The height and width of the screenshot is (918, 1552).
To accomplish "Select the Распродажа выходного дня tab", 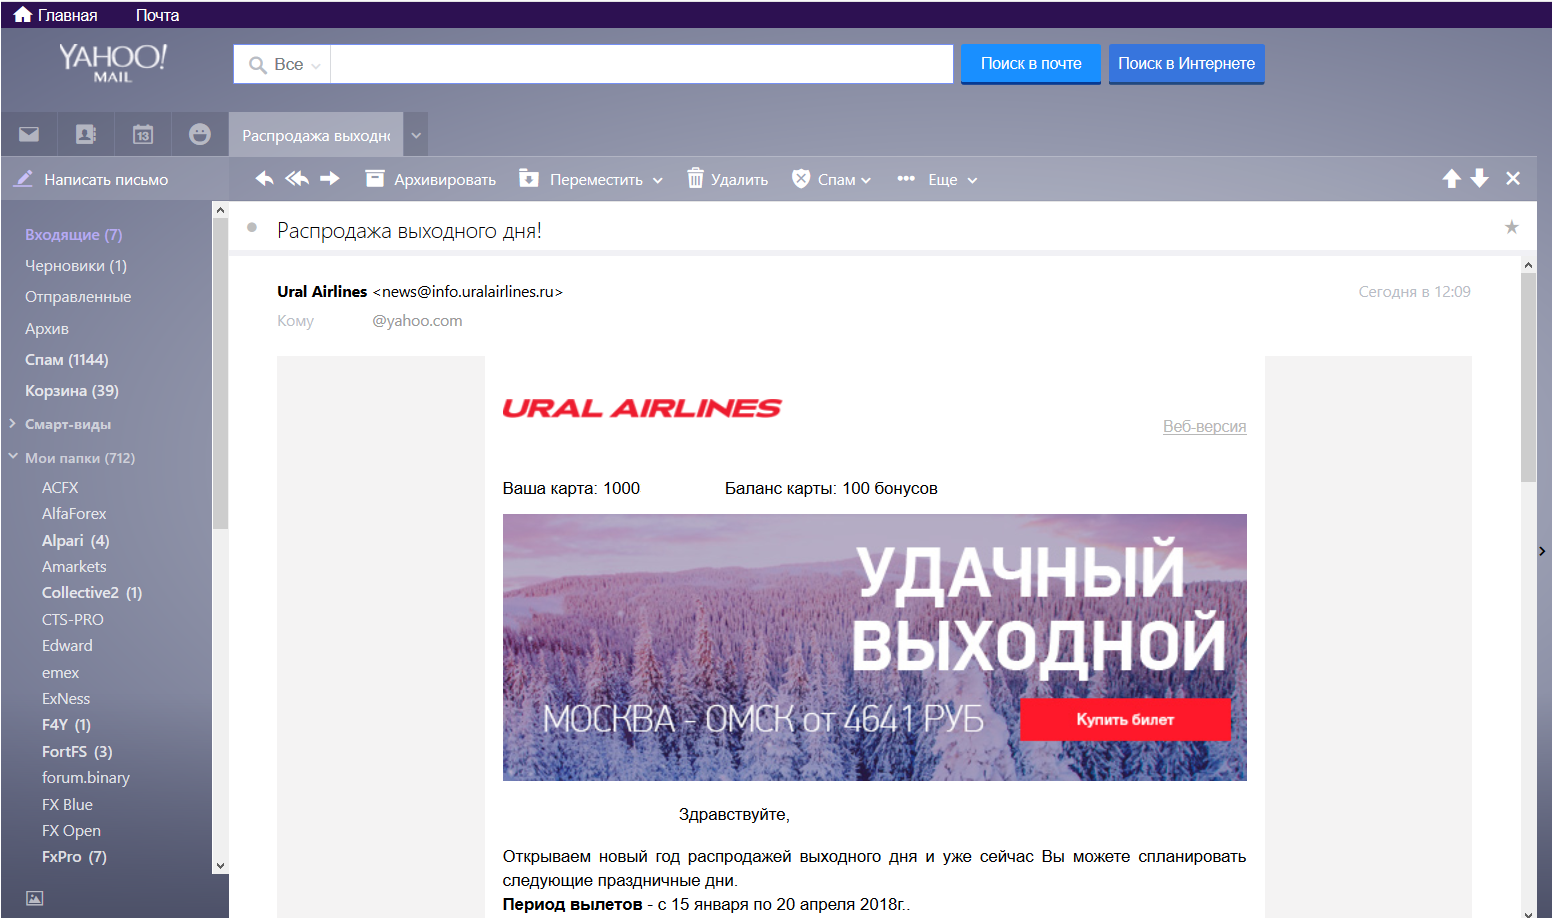I will click(316, 135).
